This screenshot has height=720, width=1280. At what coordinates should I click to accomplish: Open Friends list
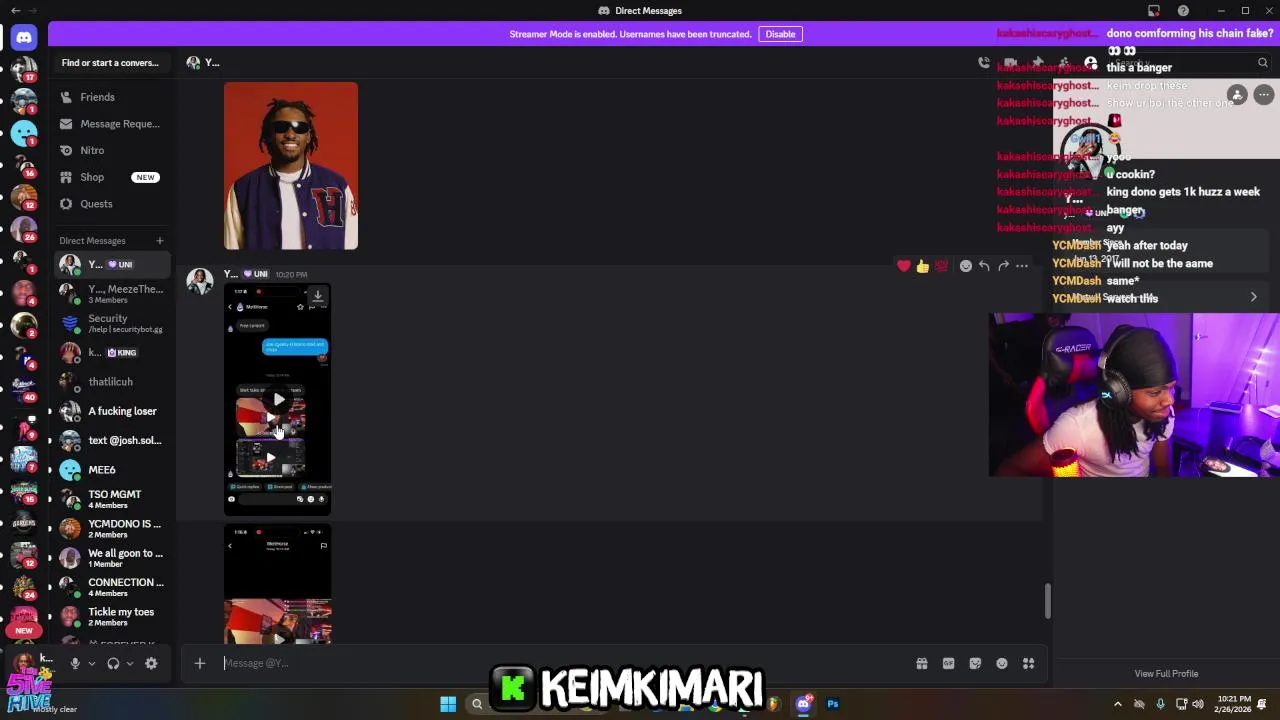click(x=112, y=97)
